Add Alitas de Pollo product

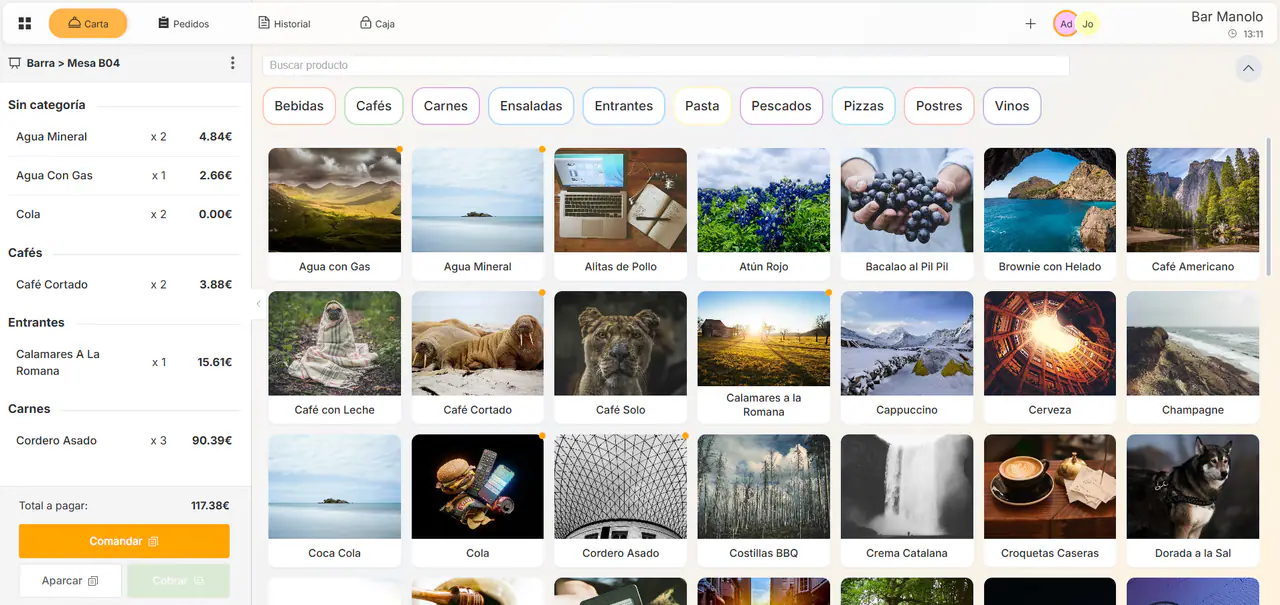(x=621, y=213)
